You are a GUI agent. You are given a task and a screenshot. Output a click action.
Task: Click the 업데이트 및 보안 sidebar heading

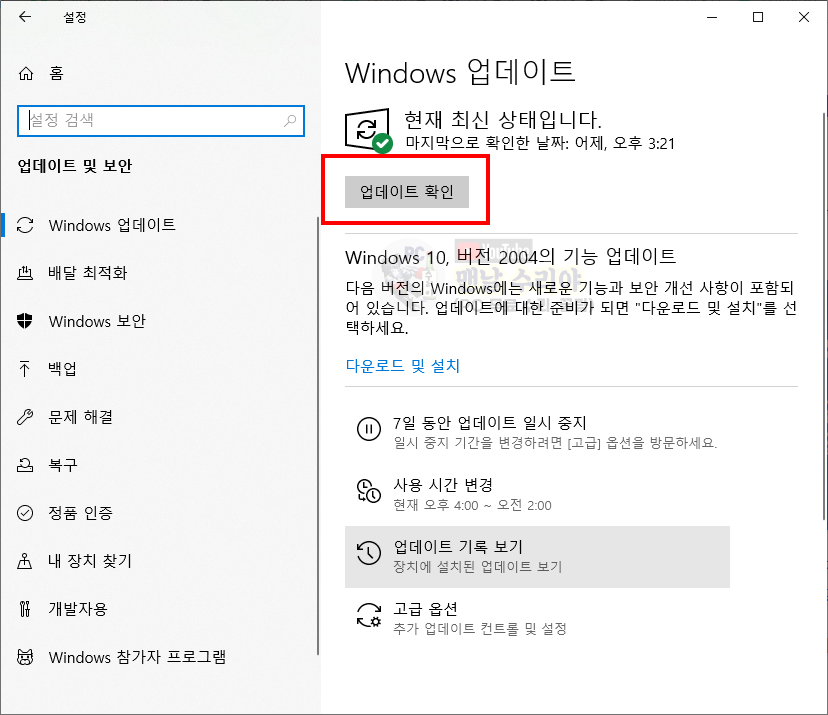coord(74,166)
